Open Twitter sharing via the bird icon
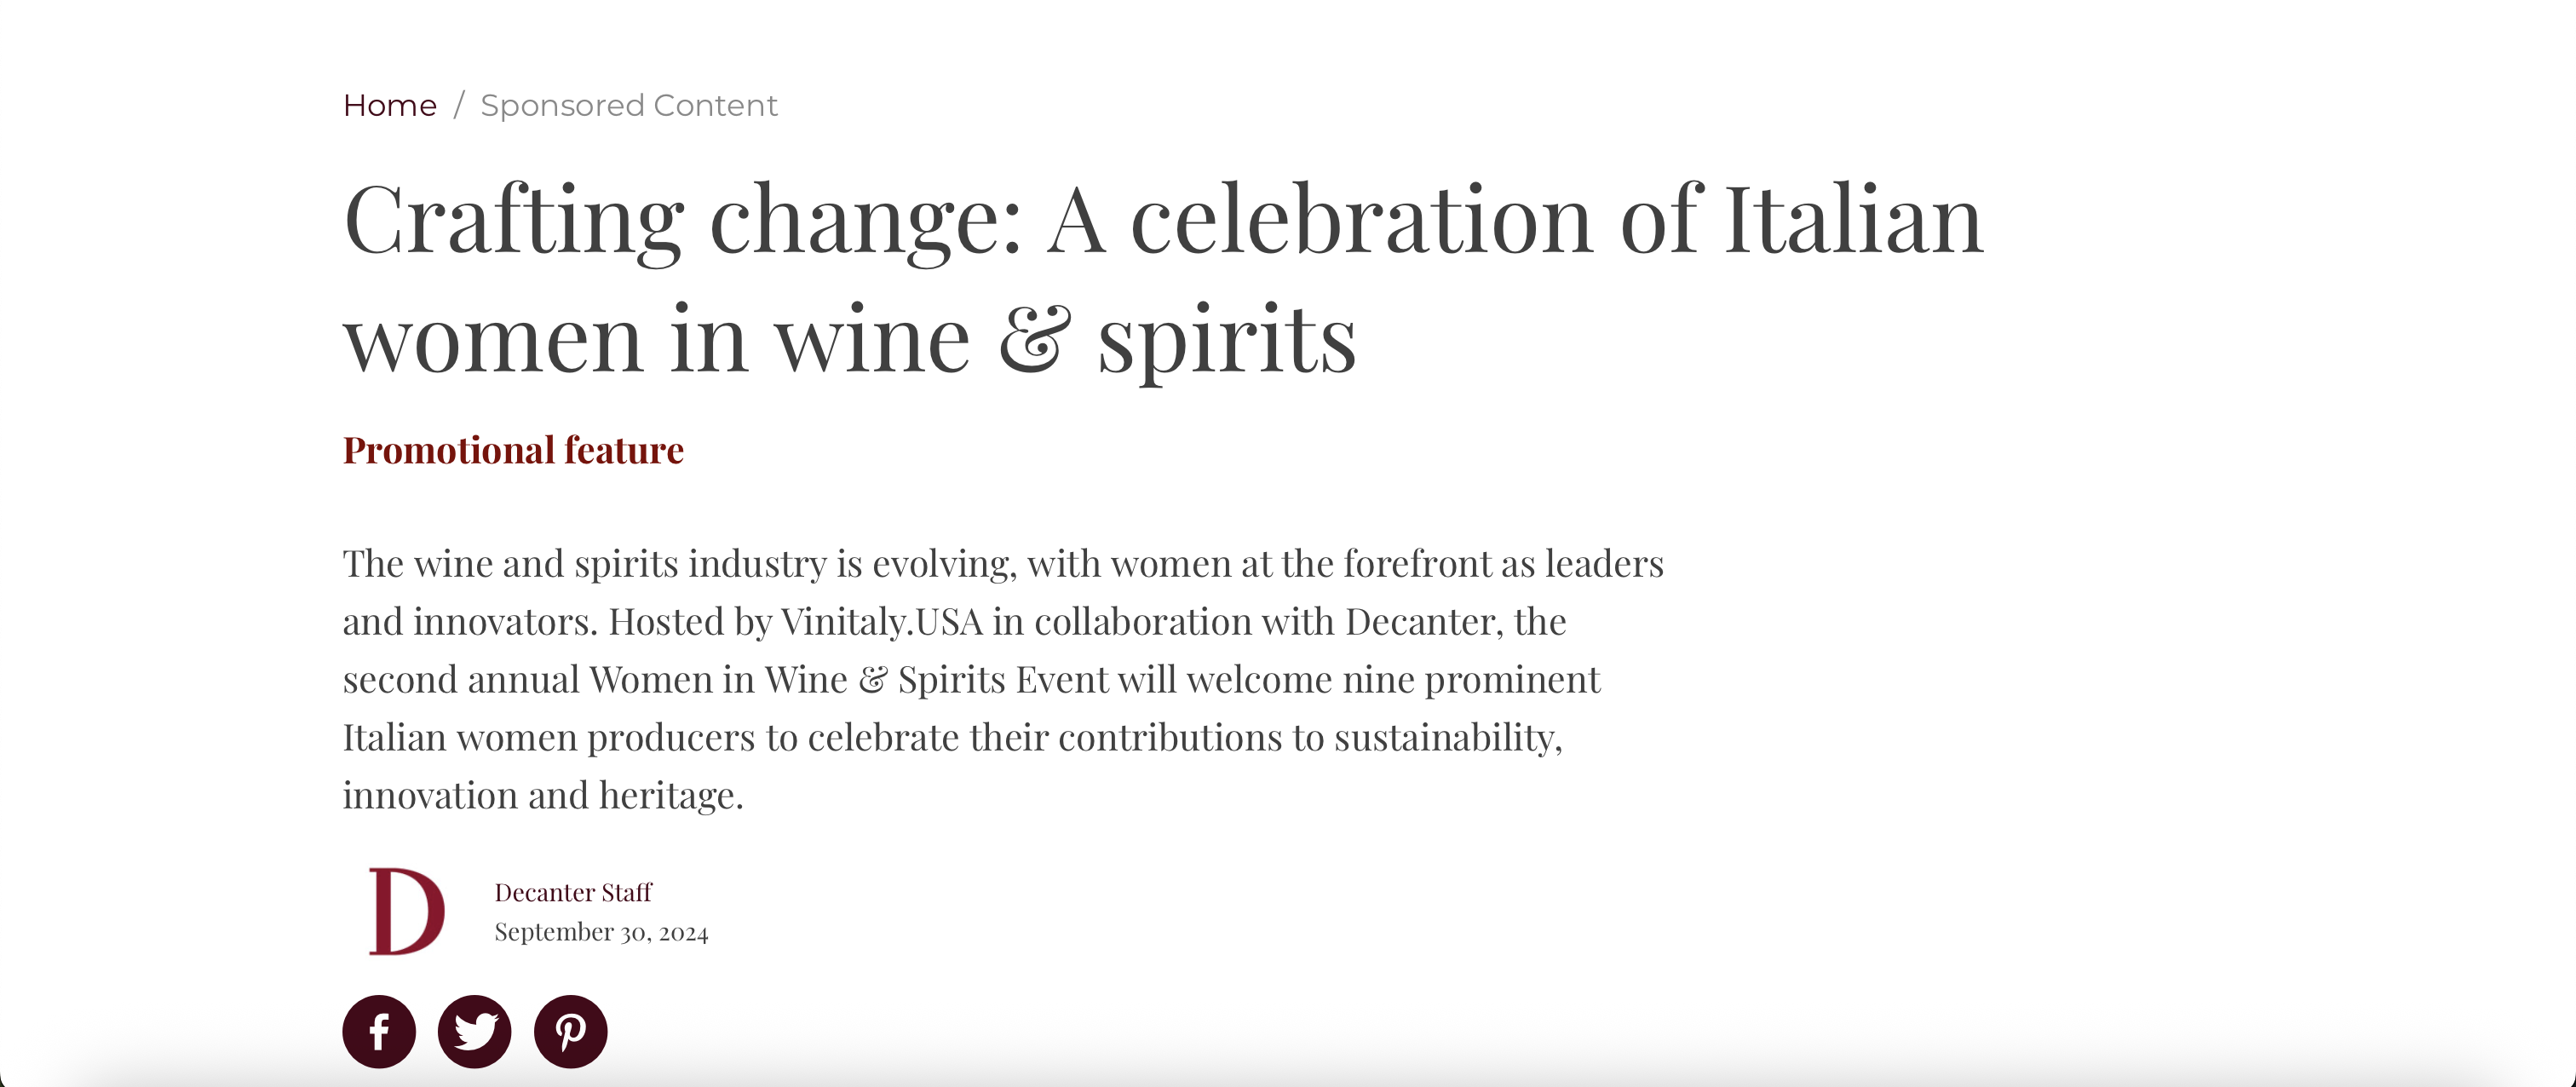This screenshot has height=1087, width=2576. point(474,1031)
